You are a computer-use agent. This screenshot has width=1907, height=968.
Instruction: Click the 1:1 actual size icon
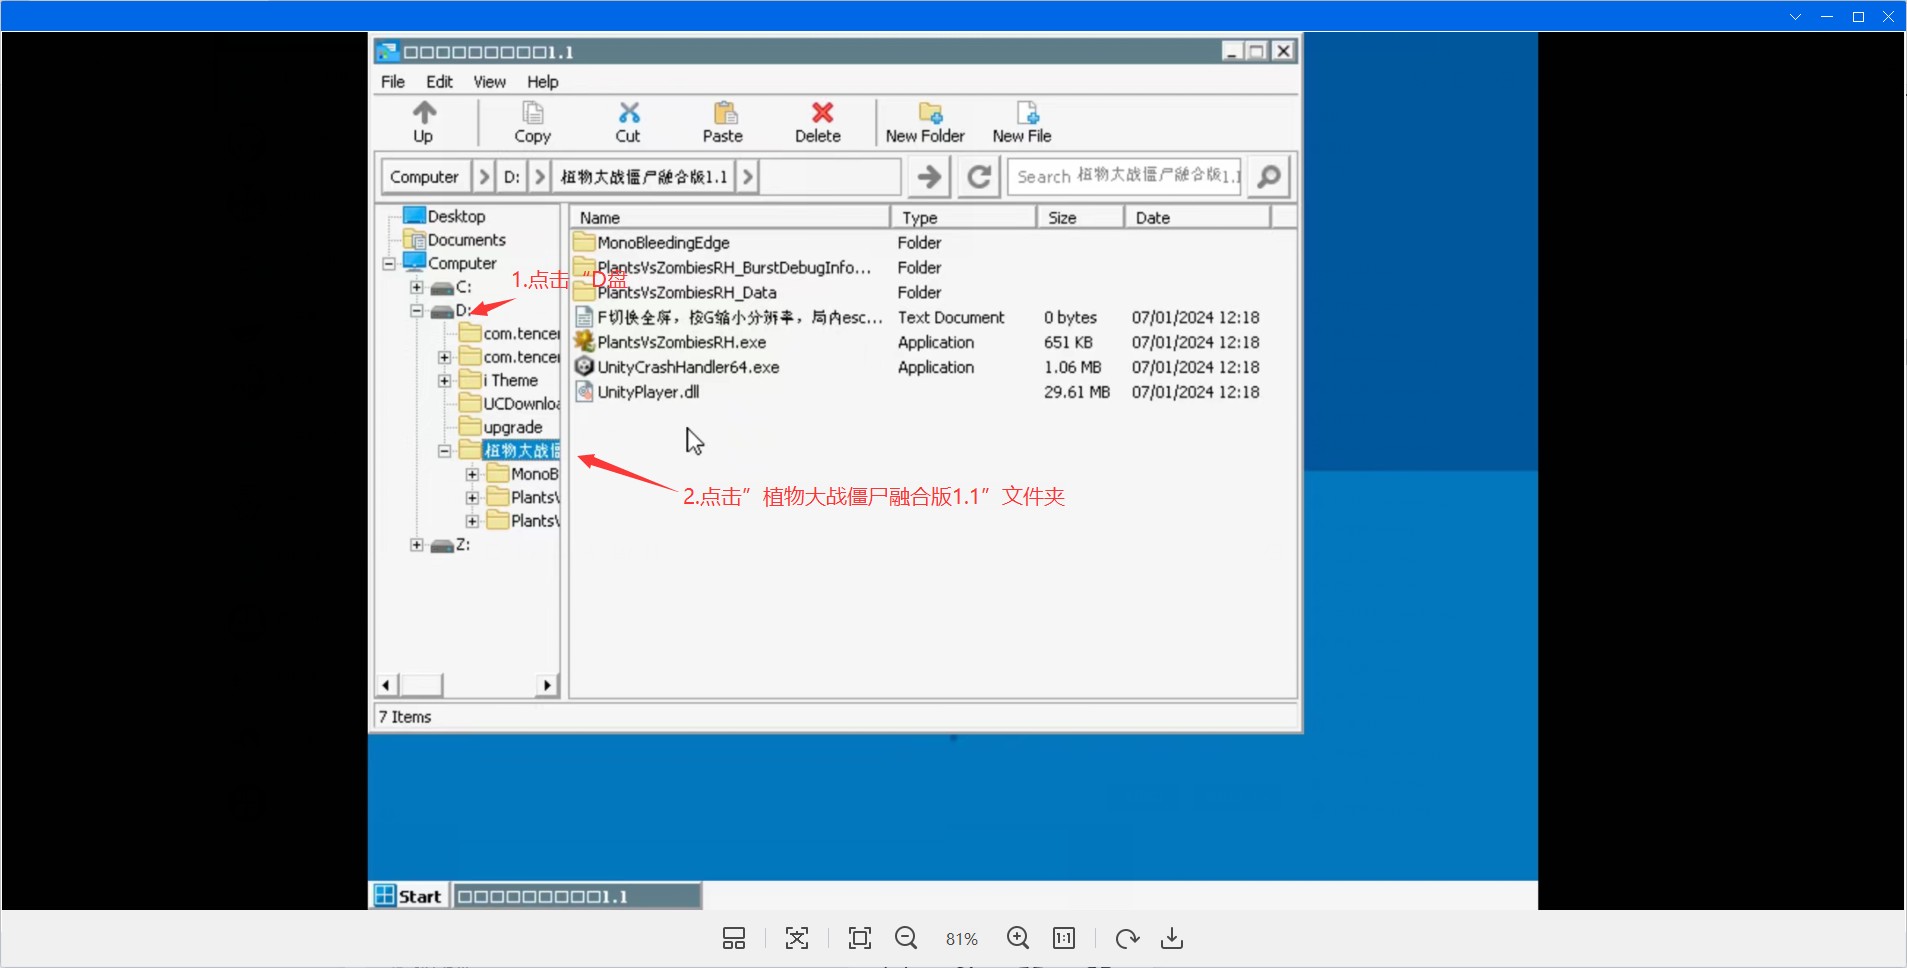coord(1064,938)
